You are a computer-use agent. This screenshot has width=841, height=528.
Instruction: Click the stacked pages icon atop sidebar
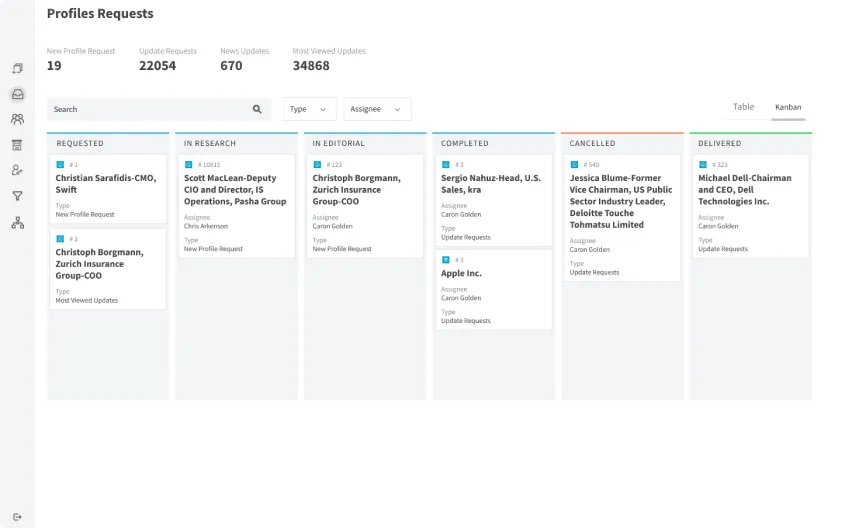click(x=17, y=68)
